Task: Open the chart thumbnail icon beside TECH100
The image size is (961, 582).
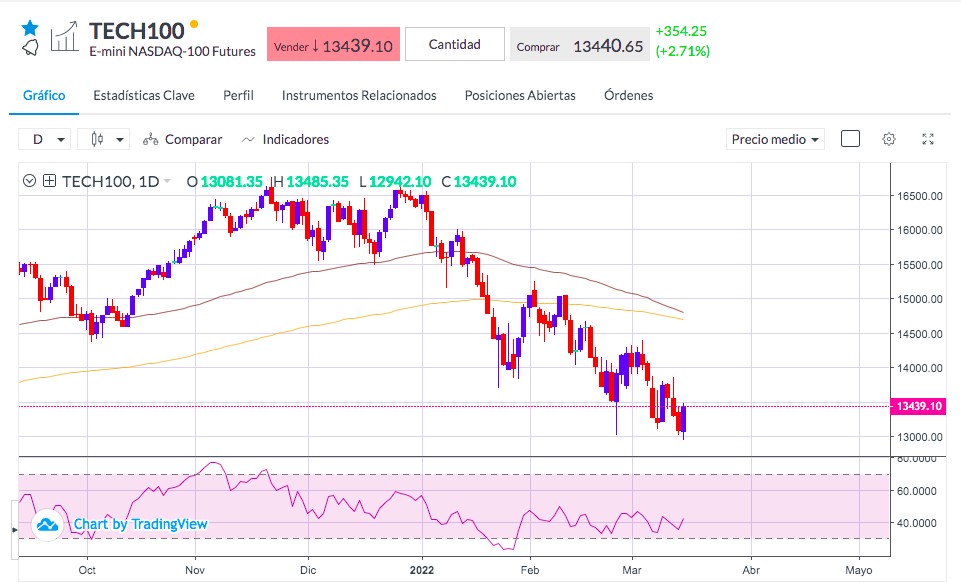Action: point(64,37)
